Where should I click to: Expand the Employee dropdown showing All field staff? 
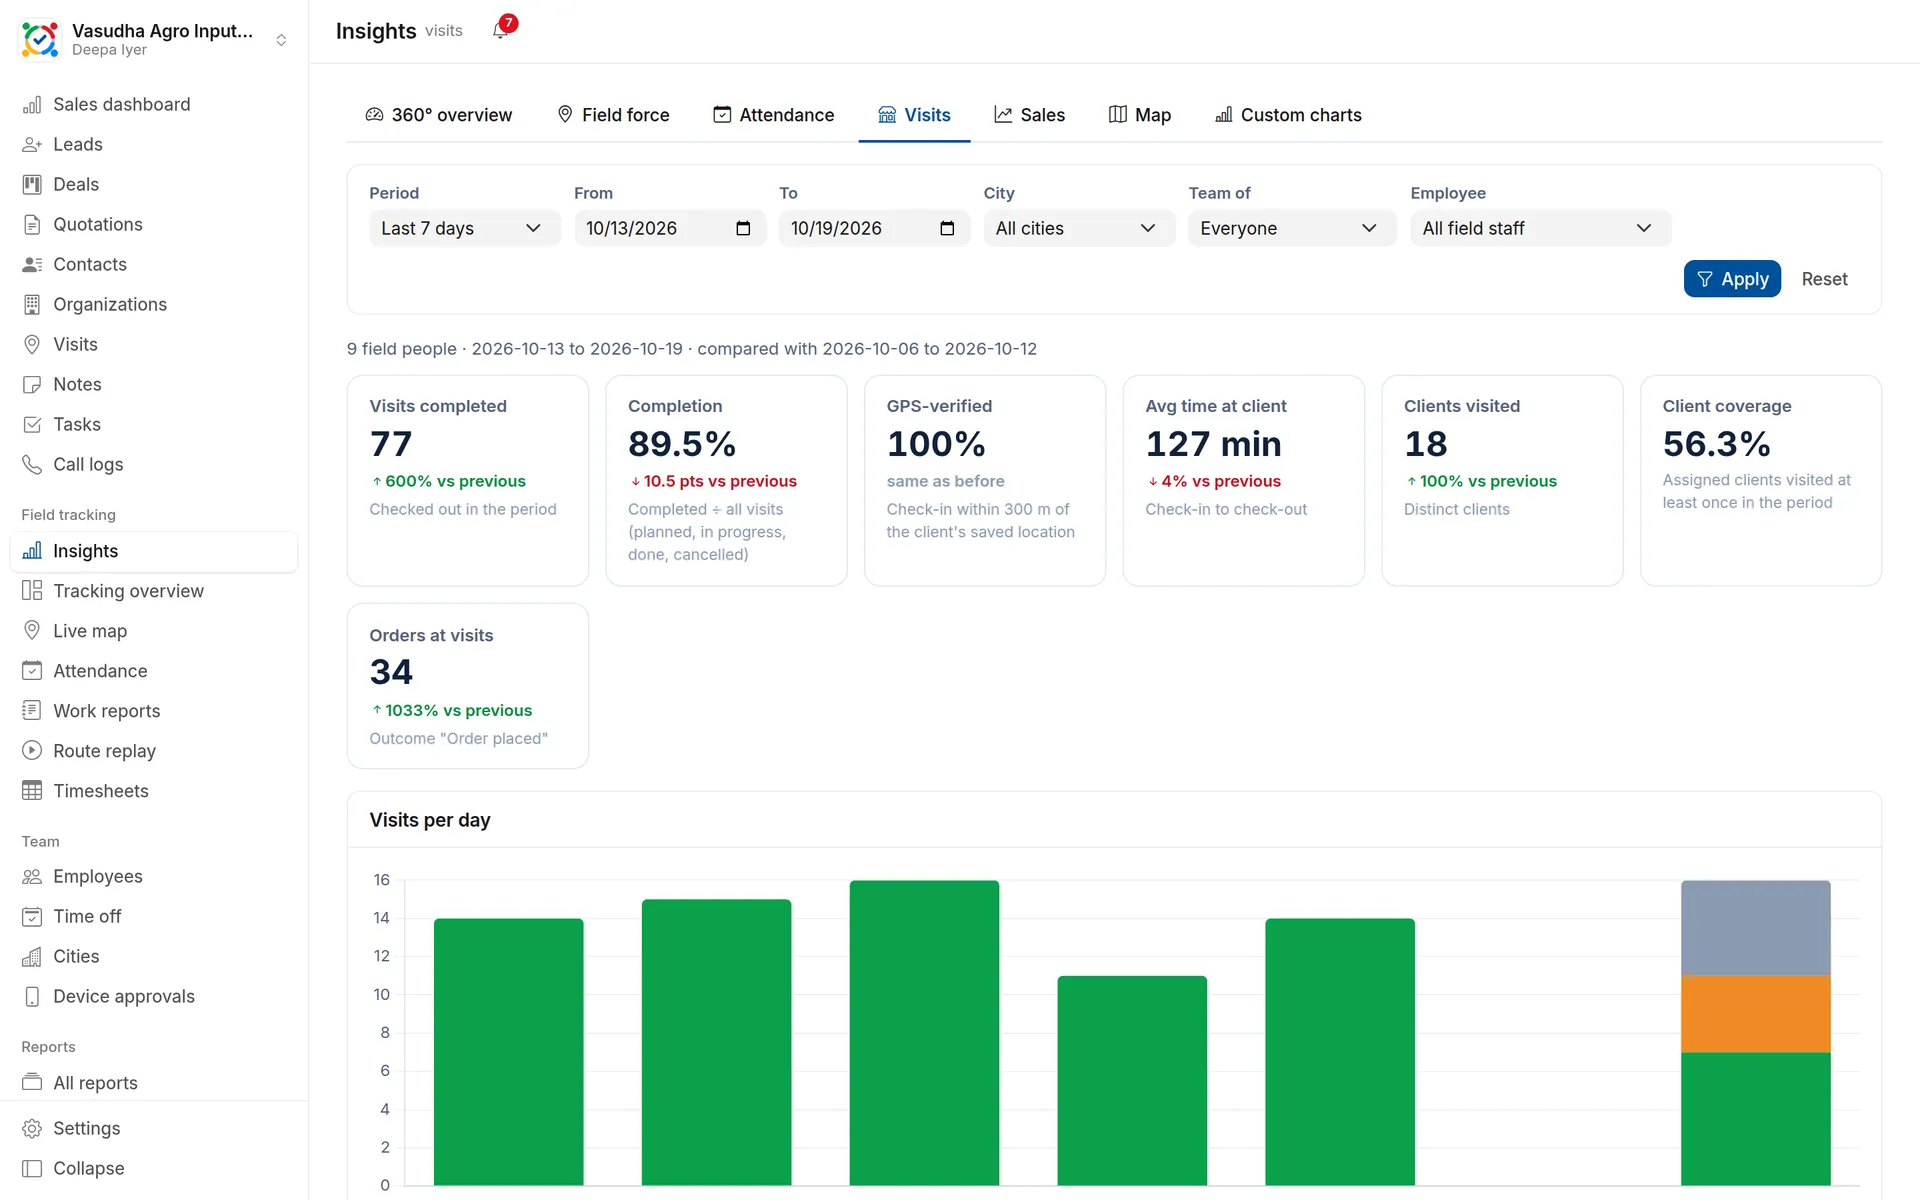click(x=1540, y=229)
